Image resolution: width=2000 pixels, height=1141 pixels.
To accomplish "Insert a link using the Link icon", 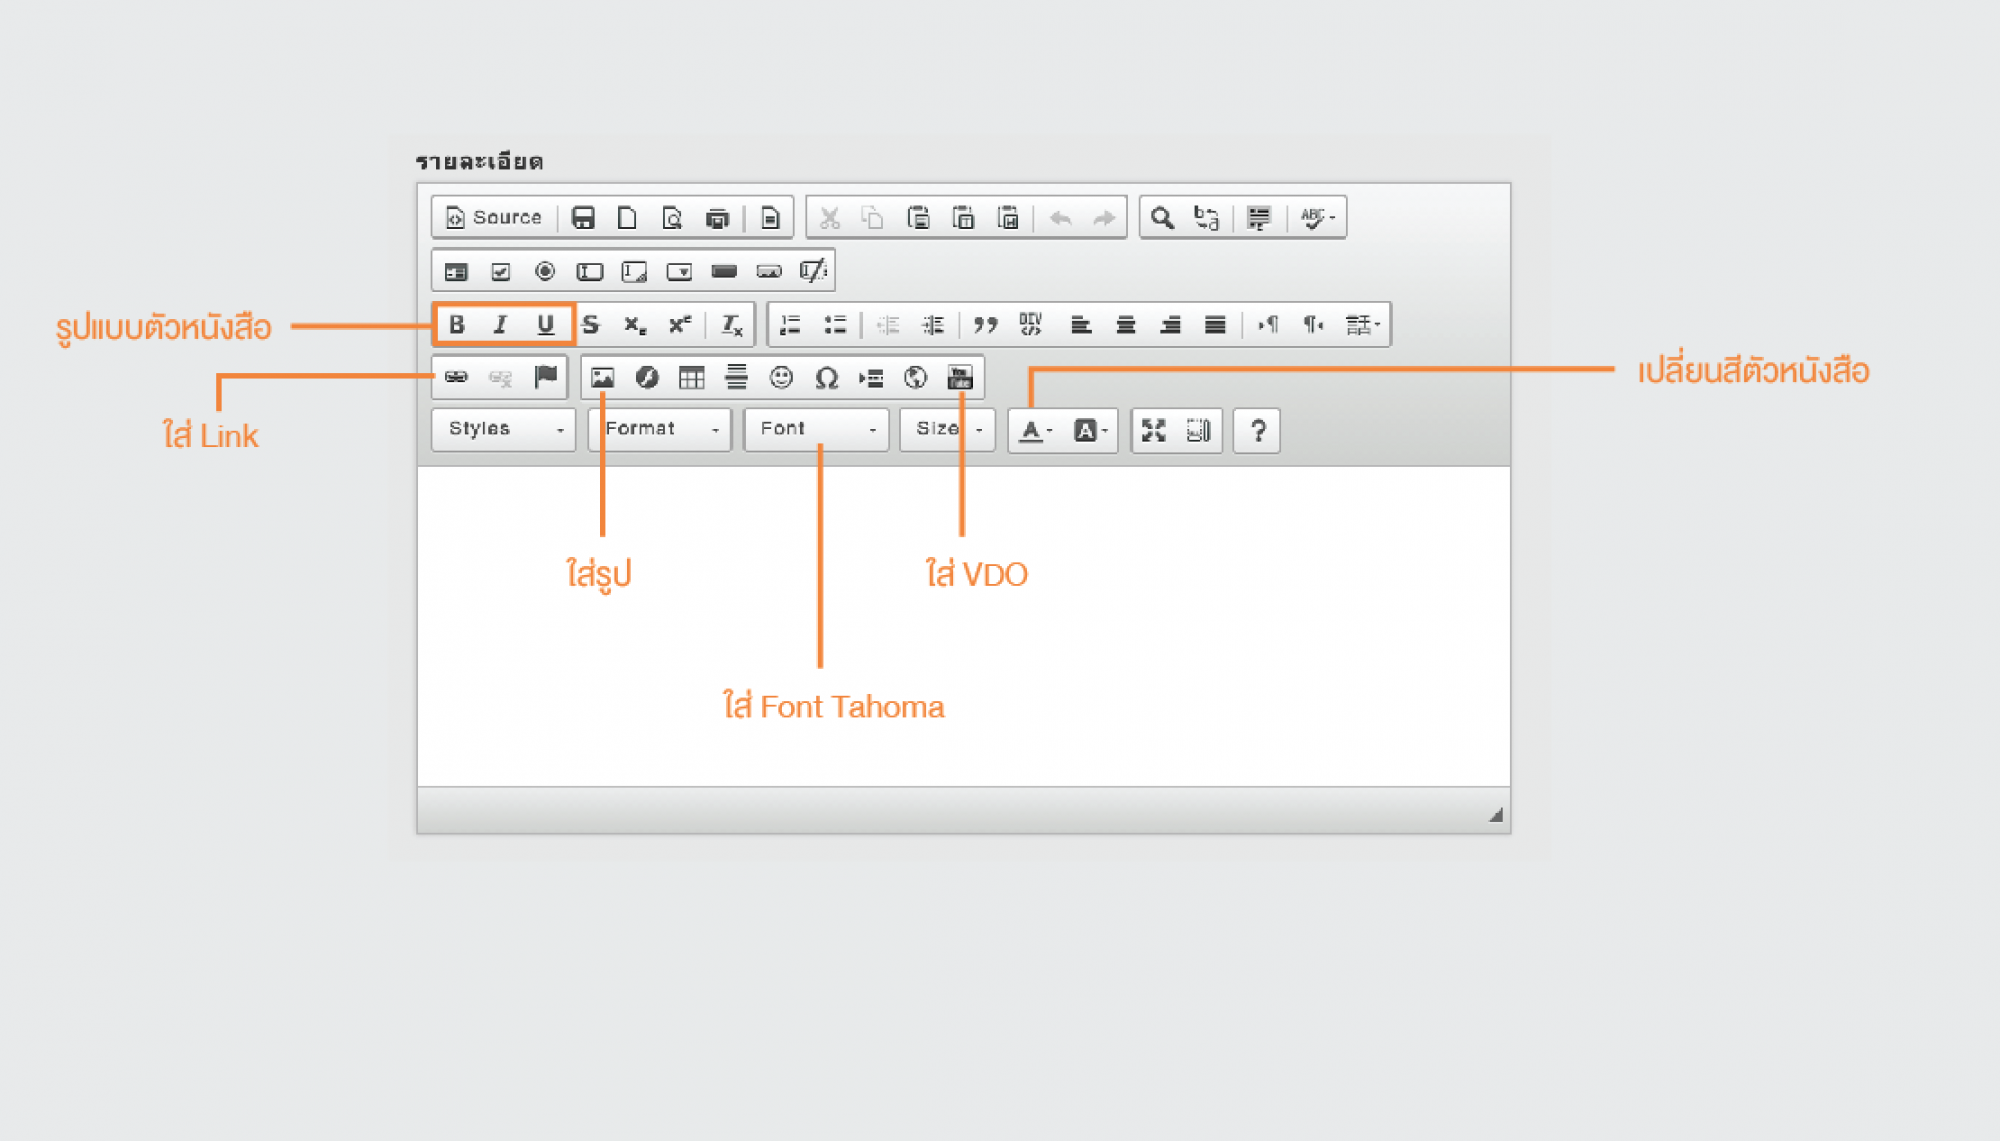I will pos(456,377).
